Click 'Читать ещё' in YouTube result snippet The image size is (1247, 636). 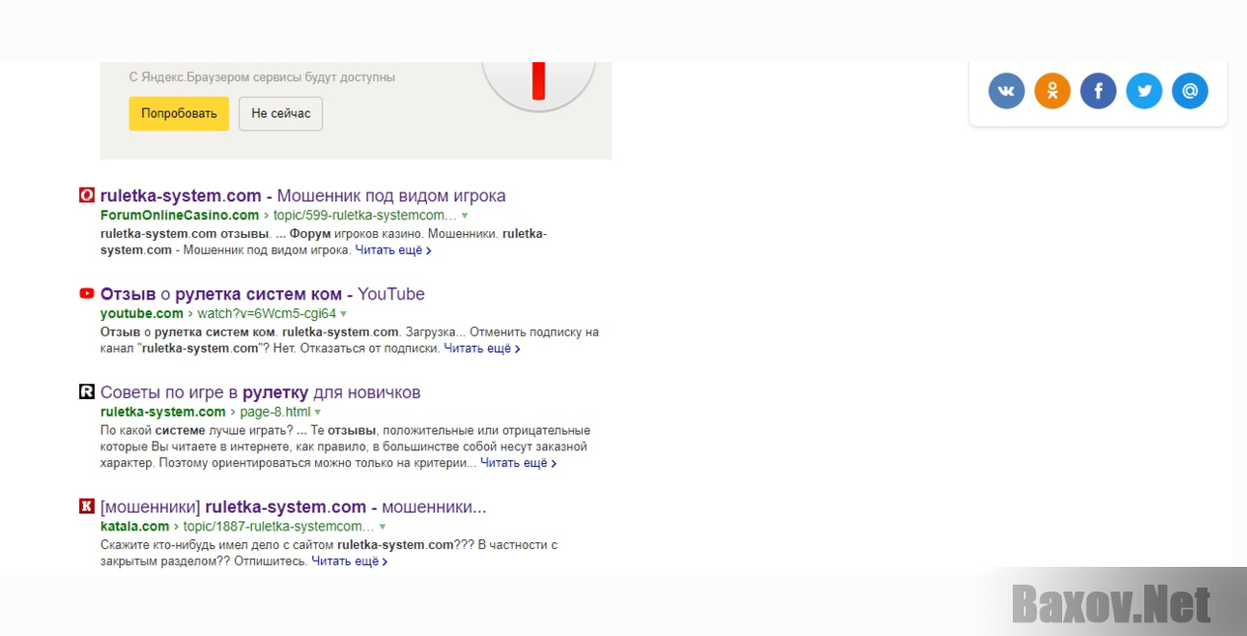pyautogui.click(x=482, y=348)
